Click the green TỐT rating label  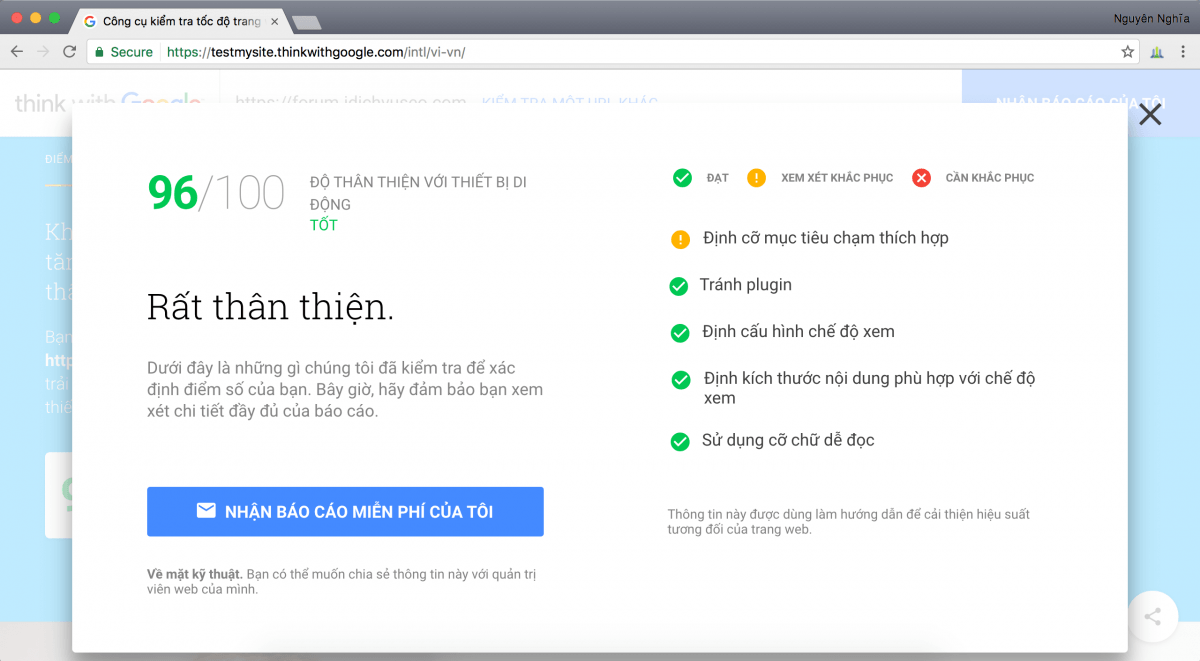(324, 225)
